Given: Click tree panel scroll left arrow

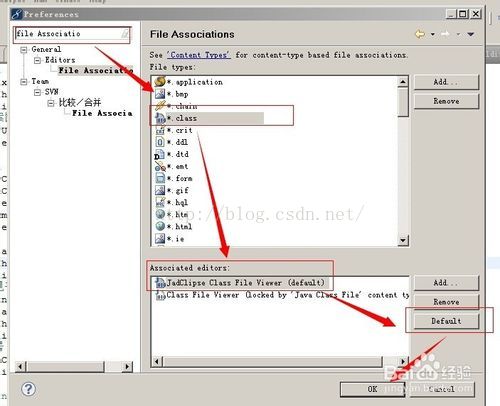Looking at the screenshot, I should 20,367.
